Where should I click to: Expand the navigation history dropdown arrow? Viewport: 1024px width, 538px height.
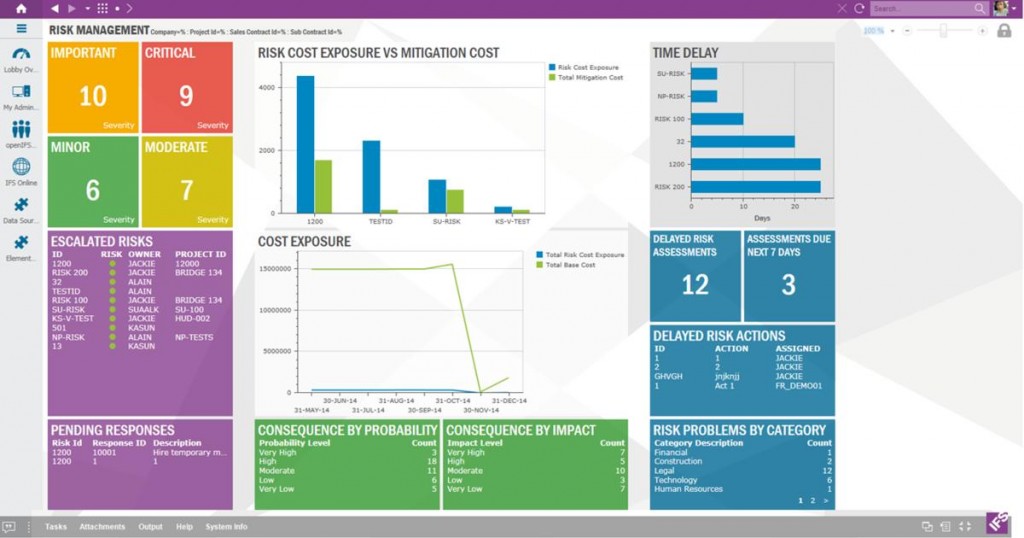click(87, 8)
